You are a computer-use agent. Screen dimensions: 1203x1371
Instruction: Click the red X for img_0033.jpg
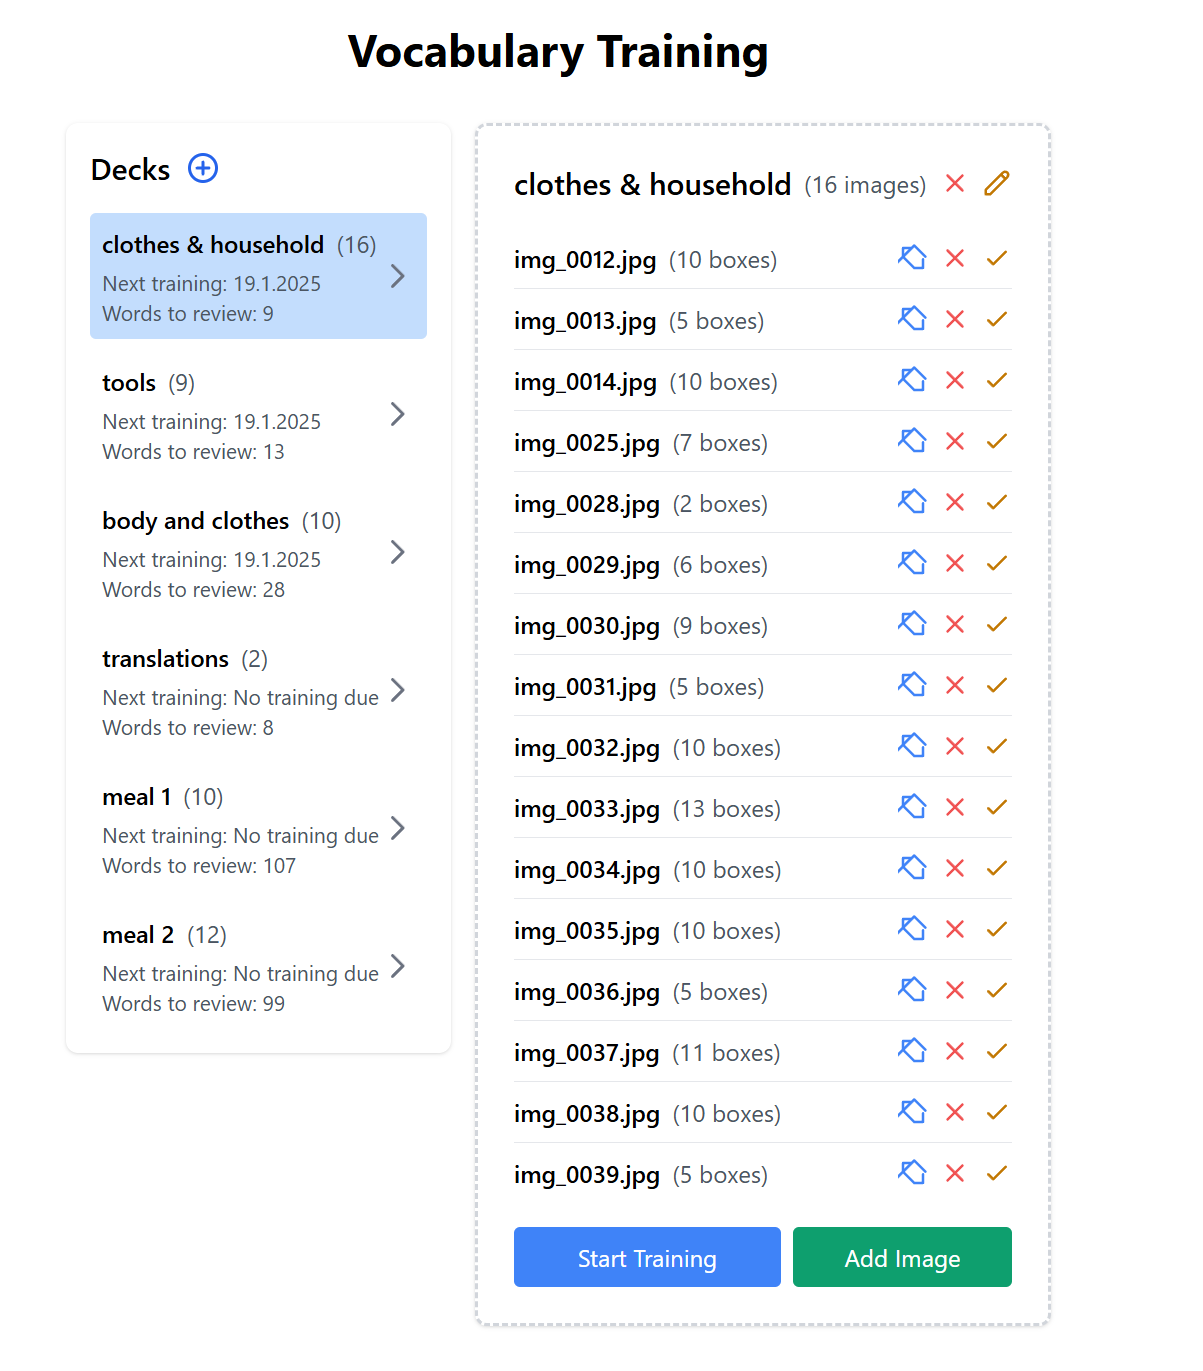click(x=955, y=807)
